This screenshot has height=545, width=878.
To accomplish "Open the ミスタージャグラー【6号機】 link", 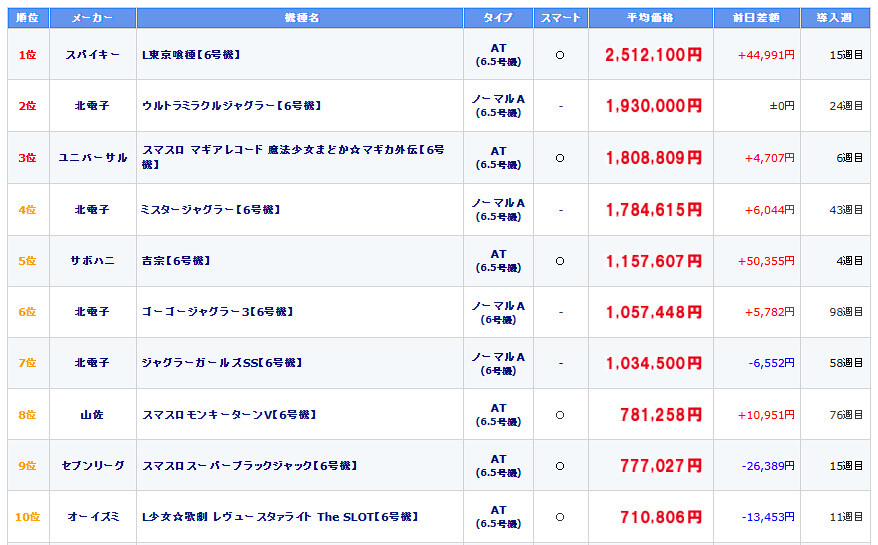I will [x=211, y=209].
